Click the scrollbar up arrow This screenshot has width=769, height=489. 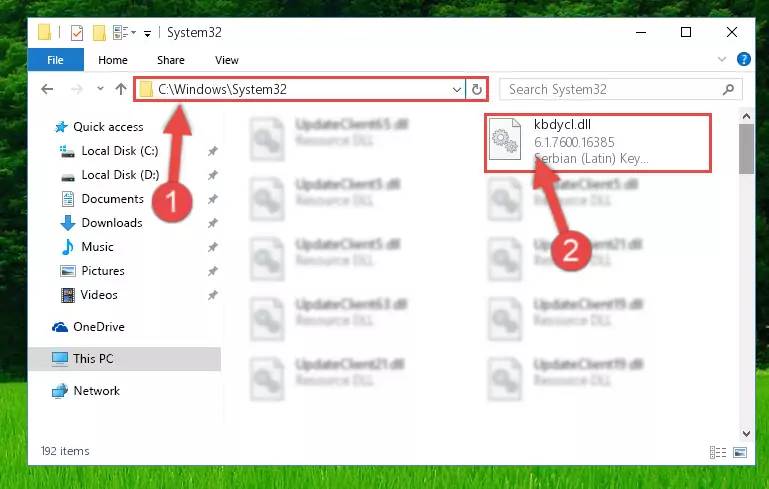click(x=746, y=117)
